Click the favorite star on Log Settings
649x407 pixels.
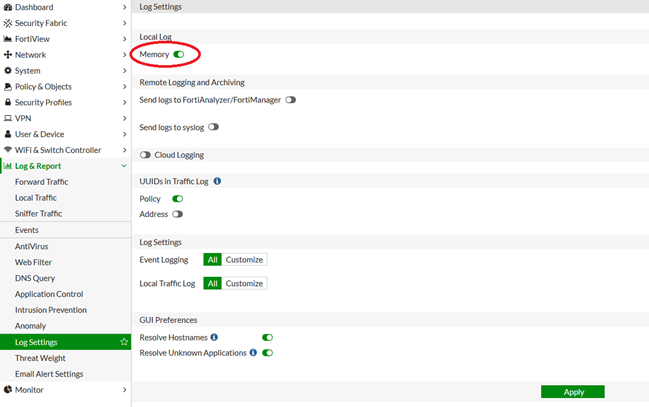tap(124, 342)
